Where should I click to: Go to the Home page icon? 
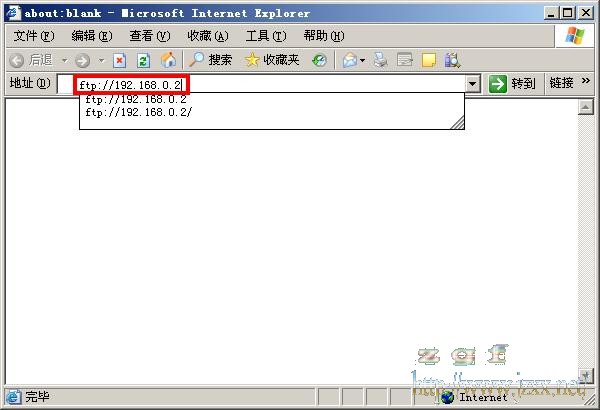pos(168,60)
